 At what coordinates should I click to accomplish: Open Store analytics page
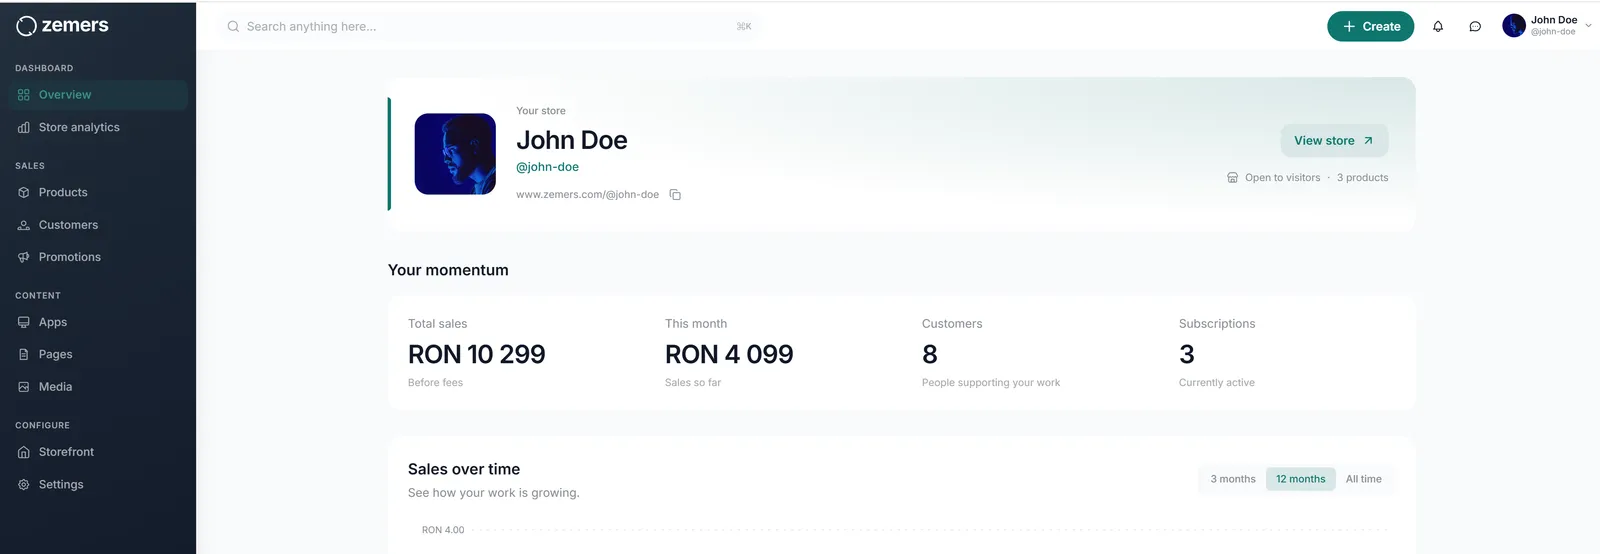(98, 127)
